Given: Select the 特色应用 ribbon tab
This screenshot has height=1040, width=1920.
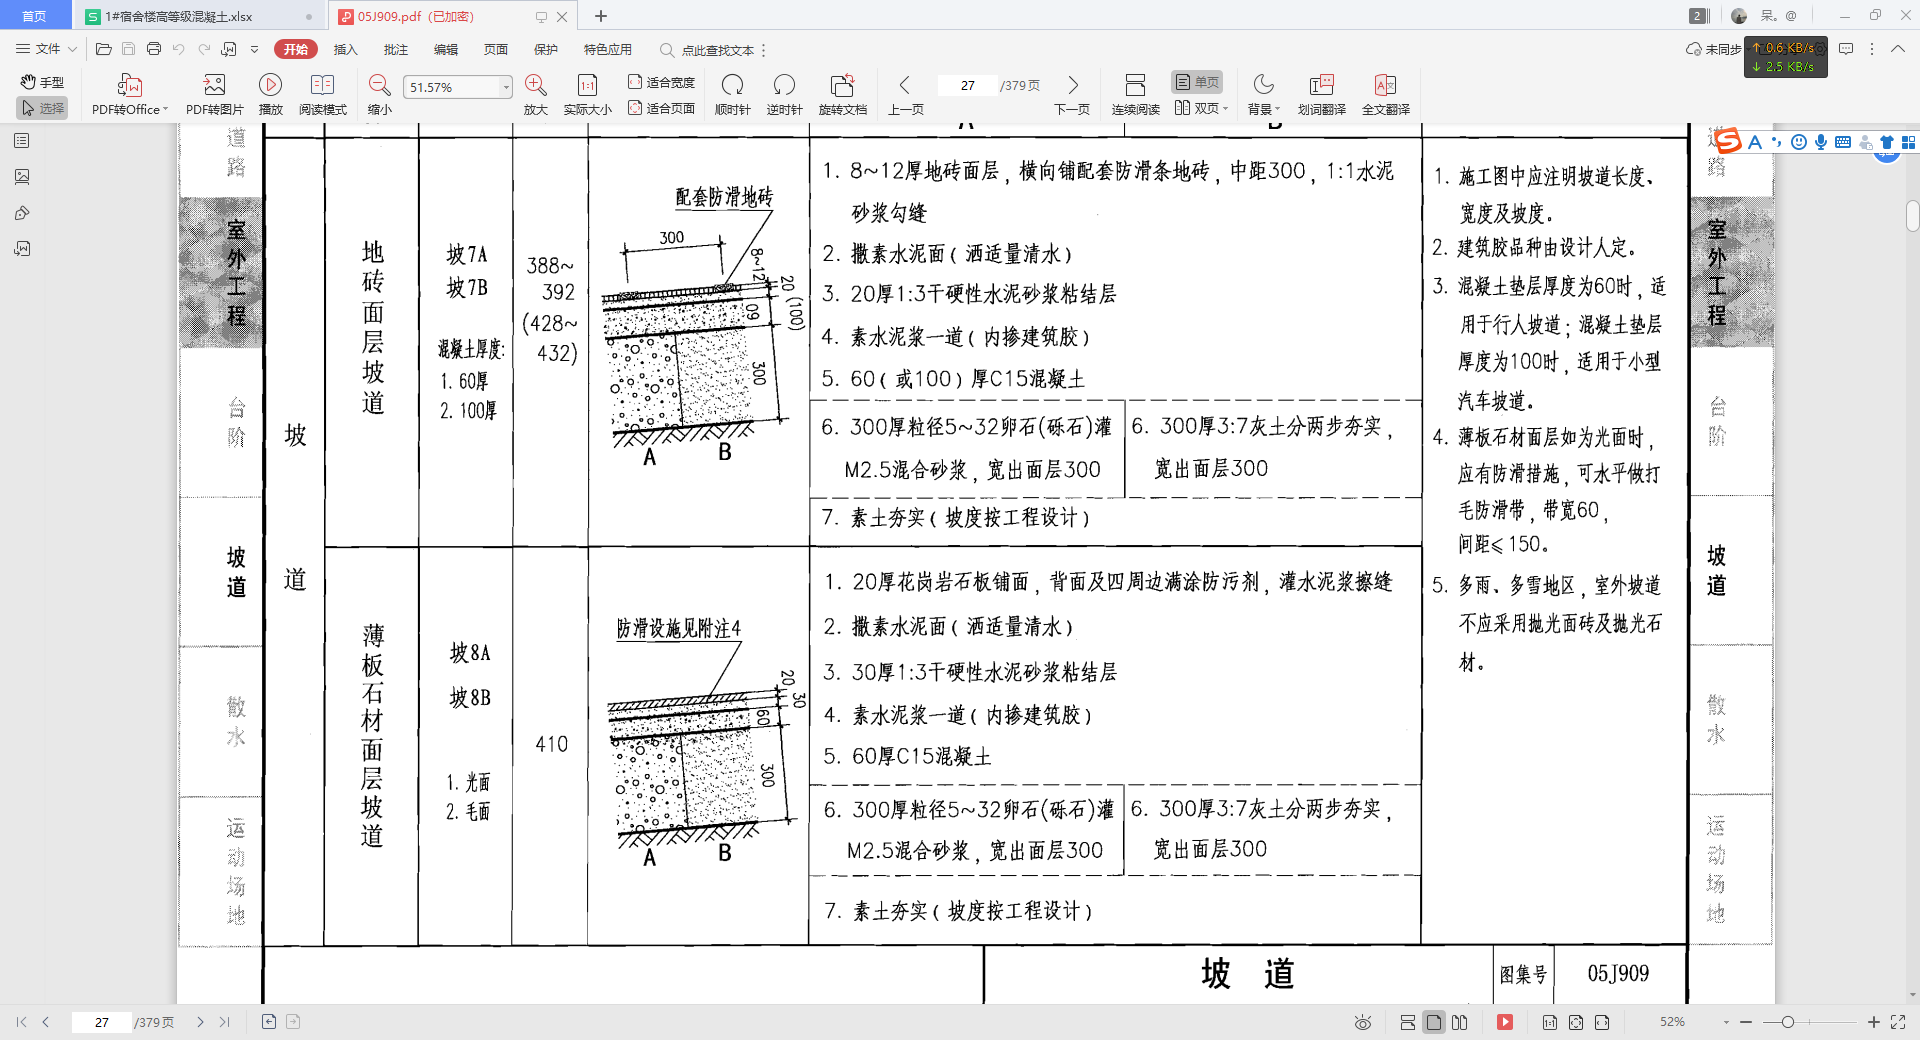Looking at the screenshot, I should [608, 49].
